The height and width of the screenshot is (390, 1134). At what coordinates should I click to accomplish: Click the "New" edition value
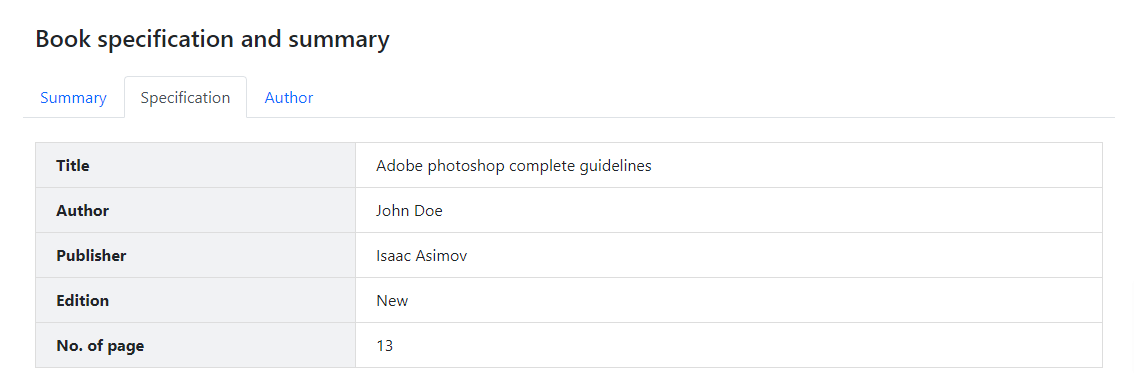(x=392, y=300)
